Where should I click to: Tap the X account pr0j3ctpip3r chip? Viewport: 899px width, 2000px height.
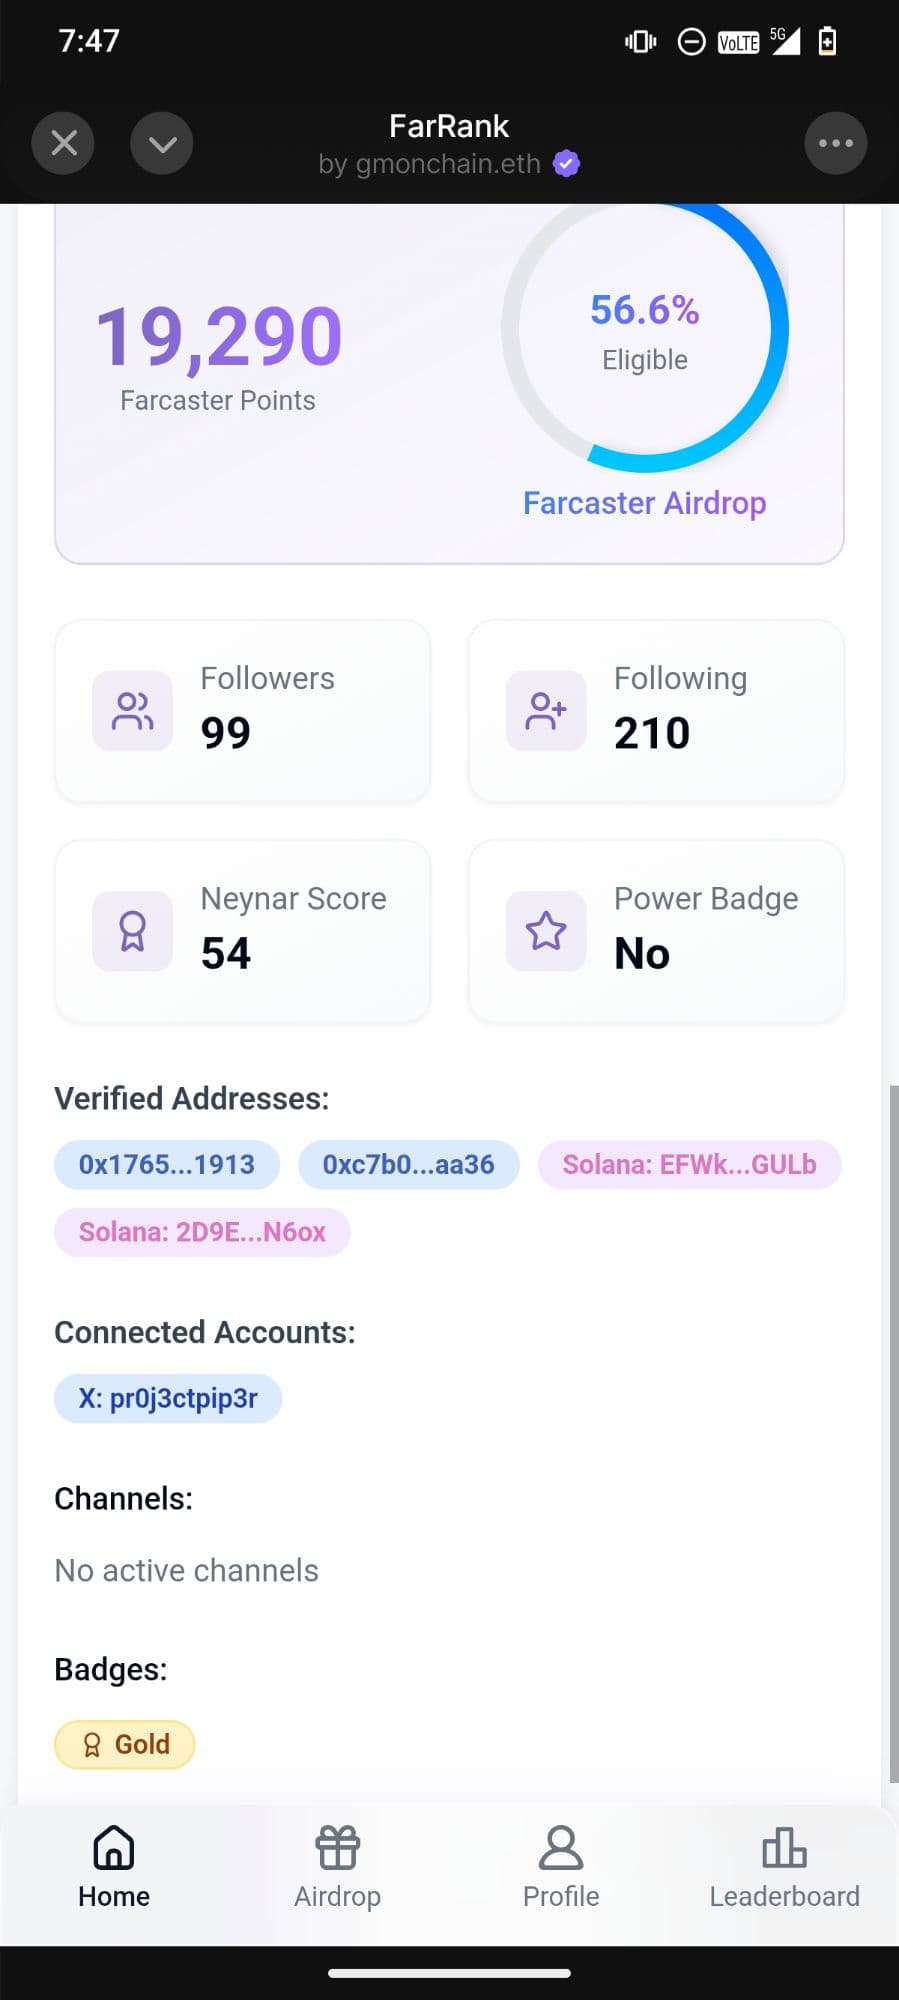pos(168,1398)
